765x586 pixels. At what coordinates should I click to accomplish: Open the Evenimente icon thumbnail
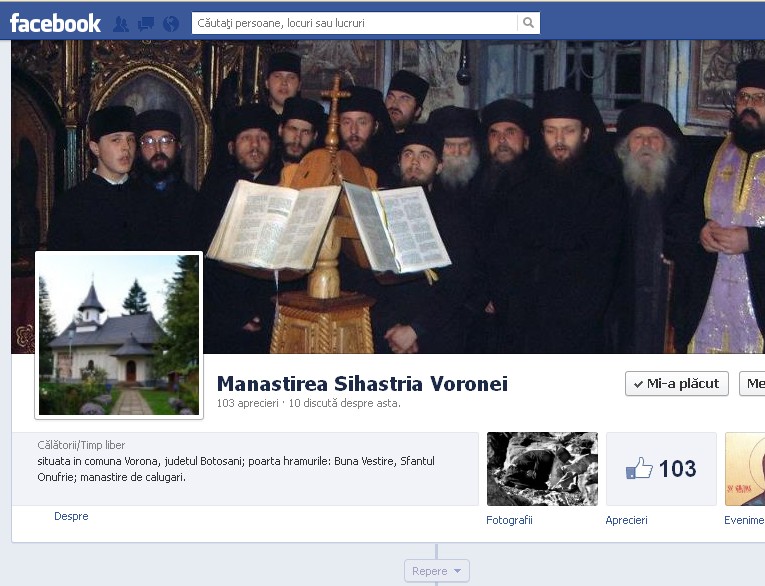tap(745, 468)
